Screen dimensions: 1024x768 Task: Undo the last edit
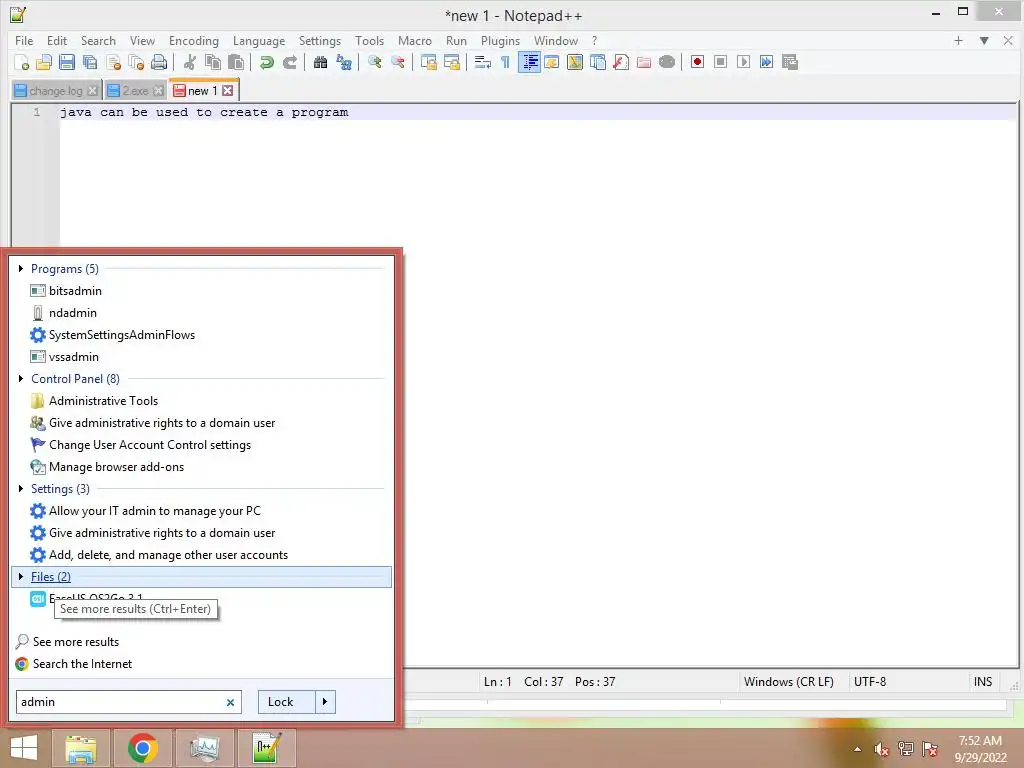click(x=266, y=62)
